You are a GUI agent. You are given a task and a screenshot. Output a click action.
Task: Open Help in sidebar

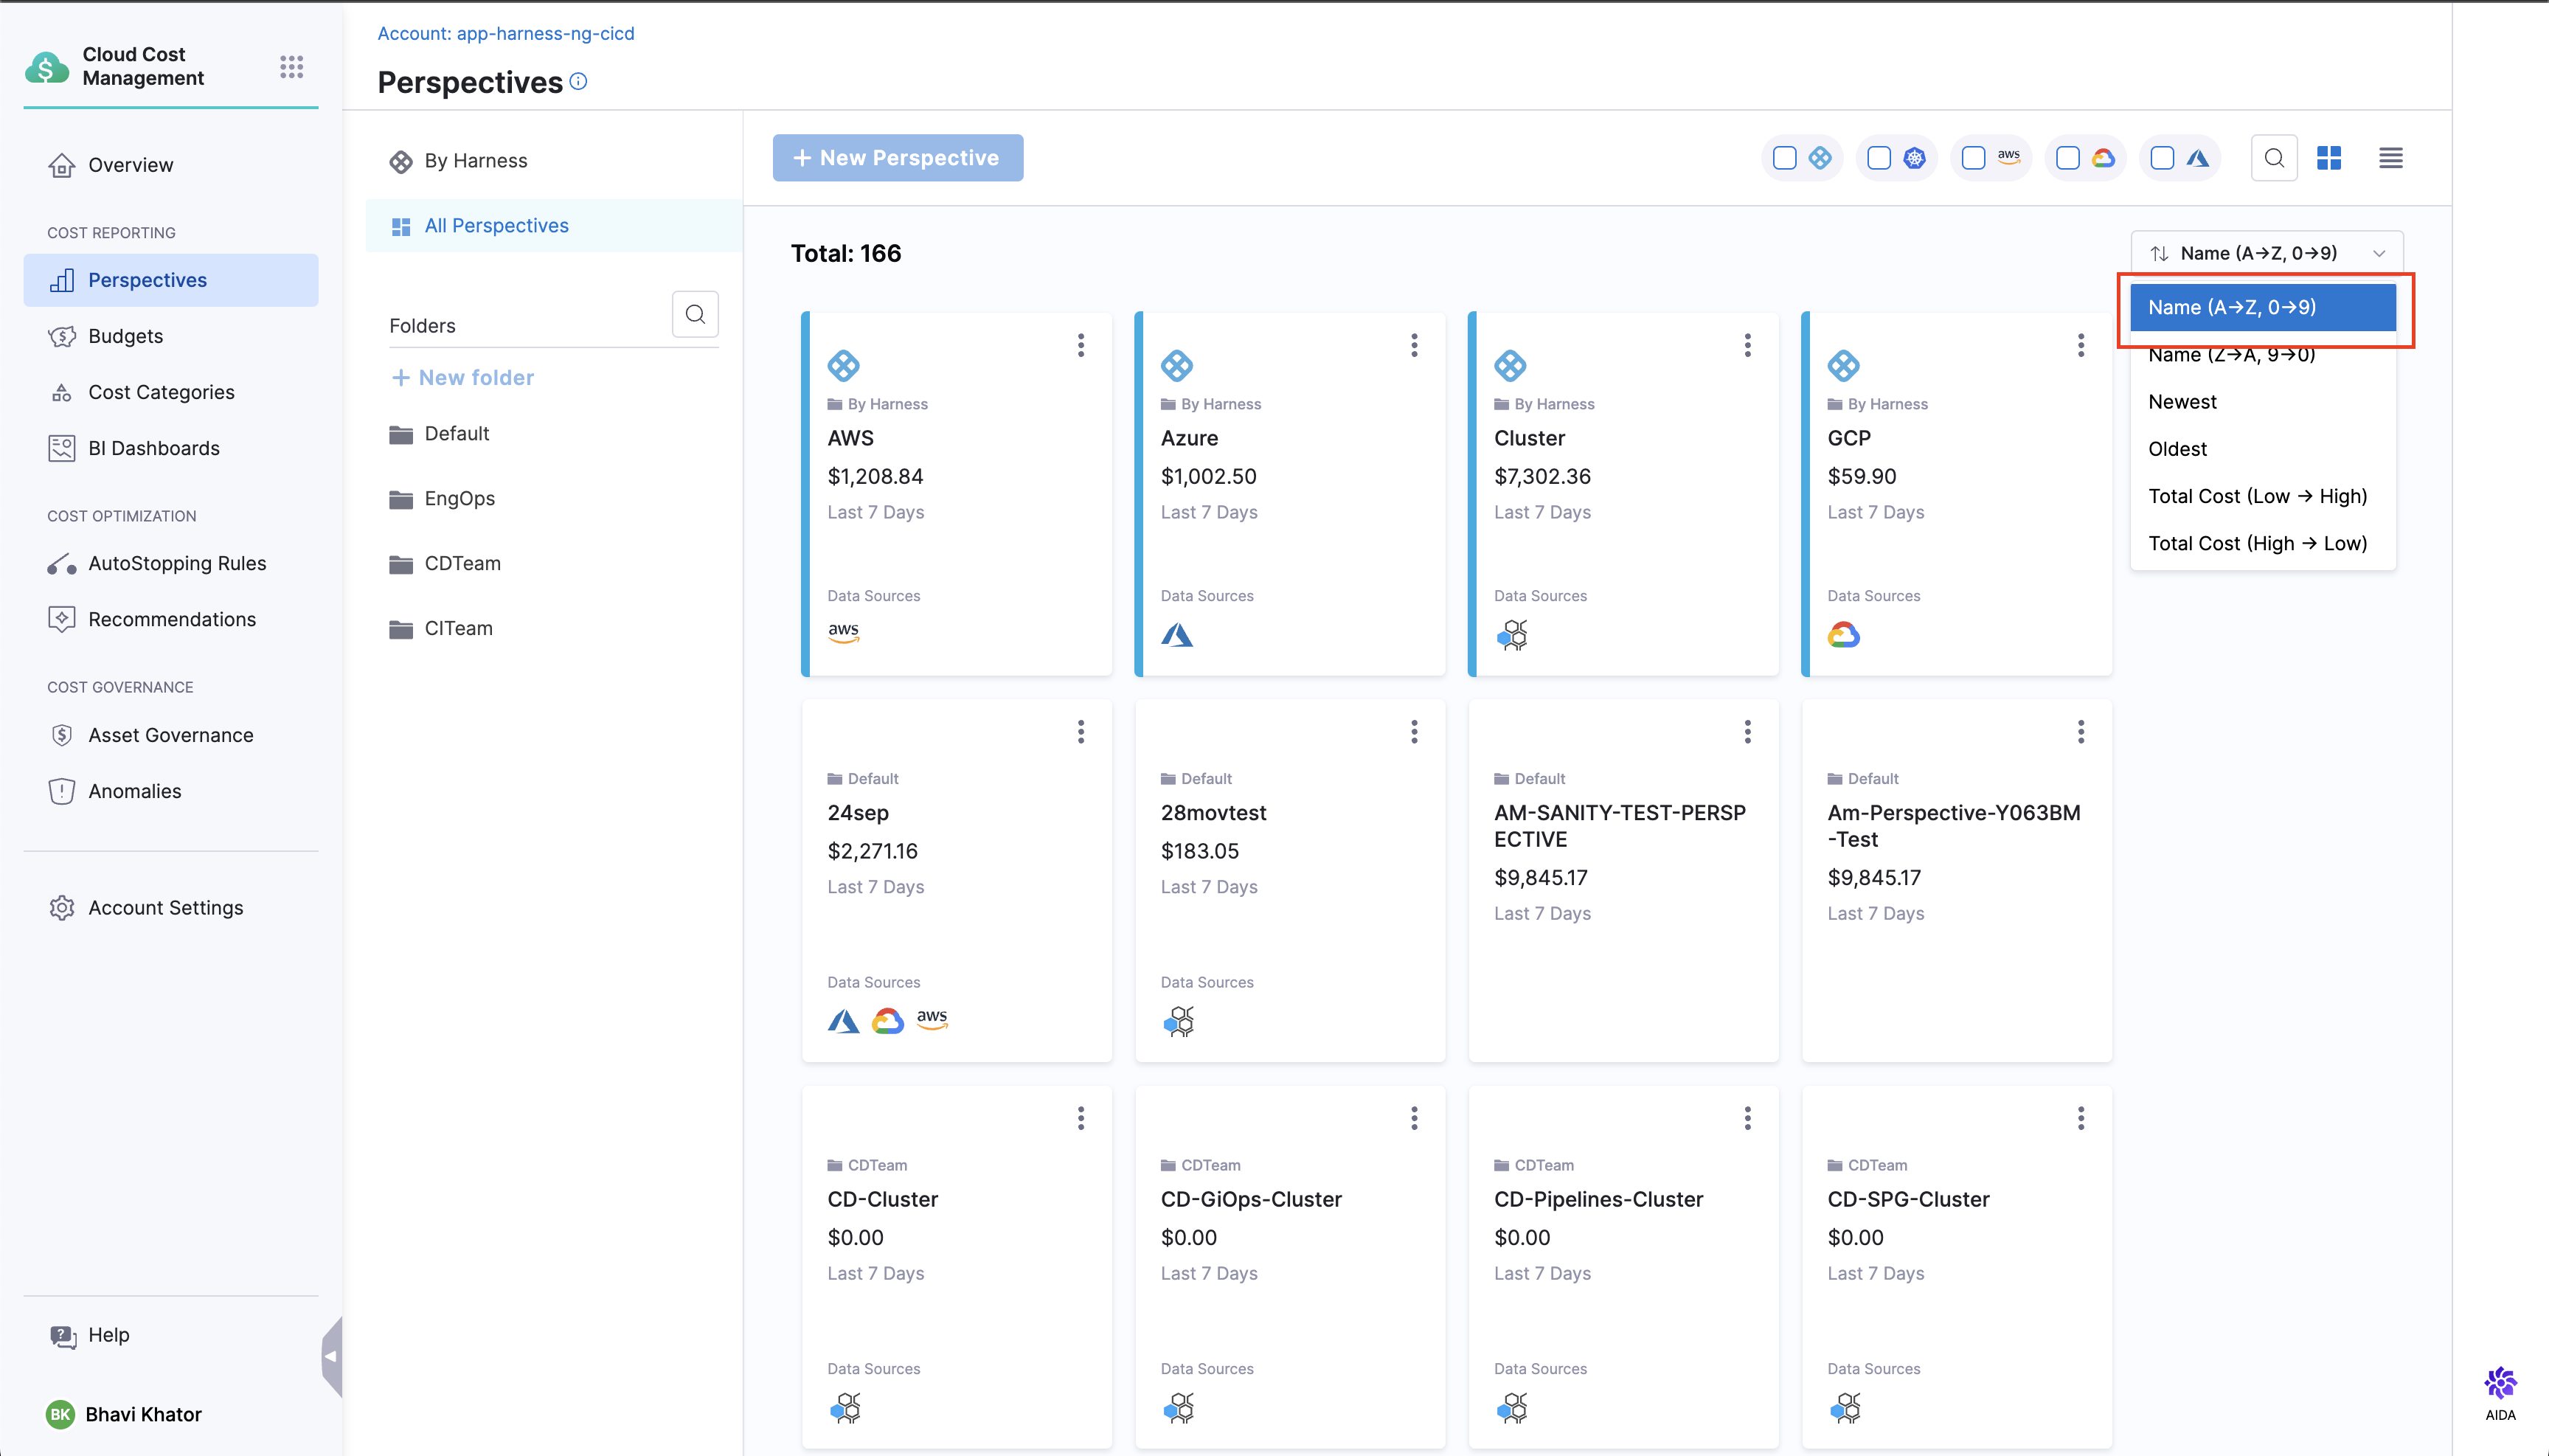171,1335
